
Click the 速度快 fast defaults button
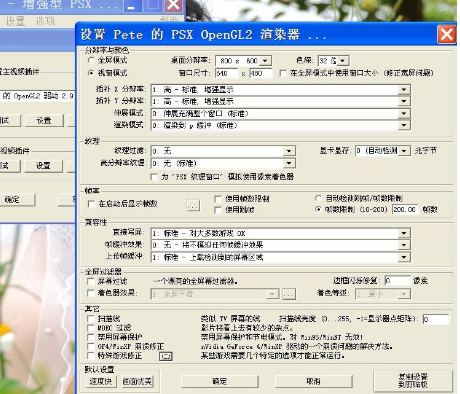[101, 381]
